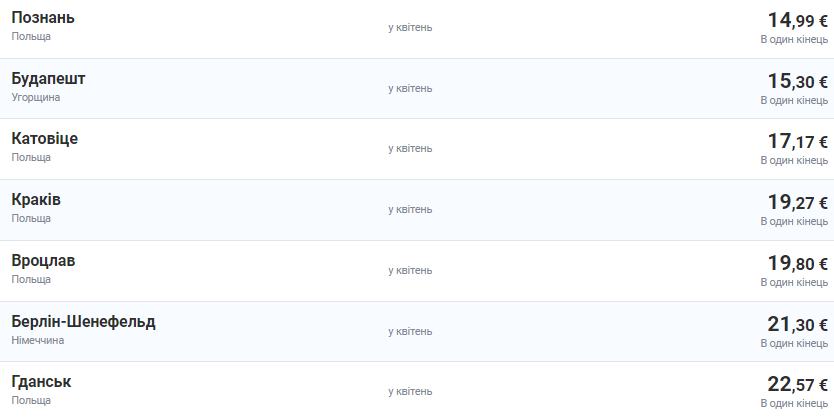Screen dimensions: 834x420
Task: Select the 15,30 € fare
Action: click(x=797, y=82)
